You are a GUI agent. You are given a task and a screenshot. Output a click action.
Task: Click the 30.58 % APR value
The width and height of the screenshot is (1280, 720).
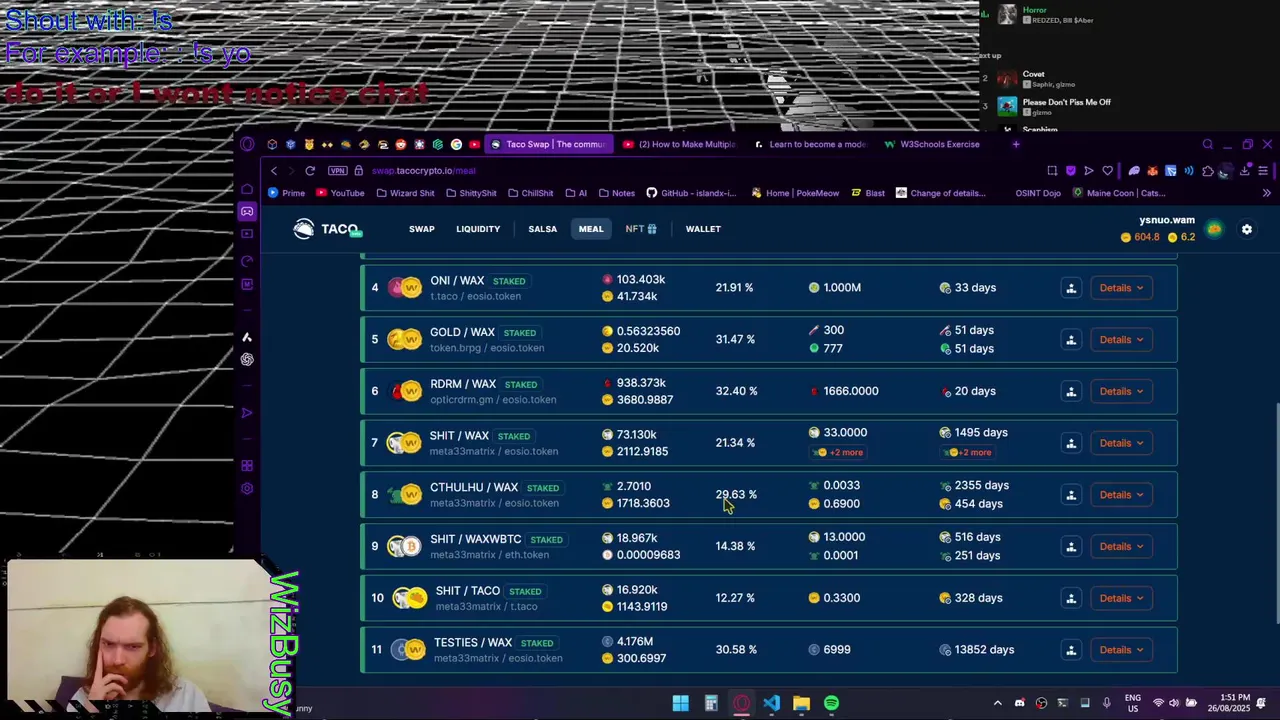pyautogui.click(x=736, y=650)
